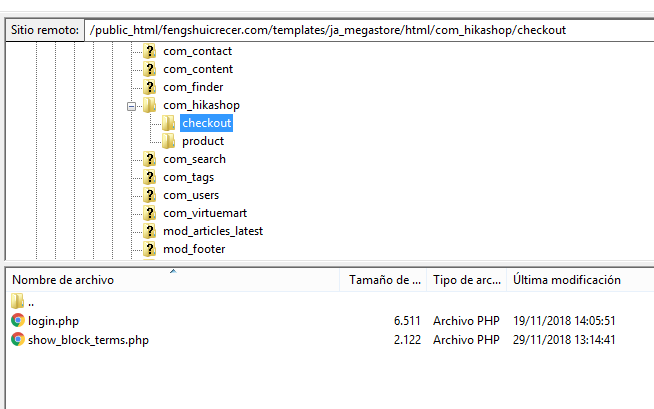Select the show_block_terms.php file
The height and width of the screenshot is (409, 654).
pos(88,340)
